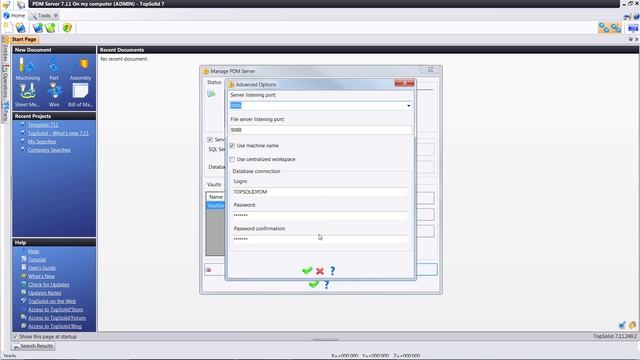The image size is (640, 360).
Task: Select the highlighted vault row in Vaults list
Action: pyautogui.click(x=216, y=205)
